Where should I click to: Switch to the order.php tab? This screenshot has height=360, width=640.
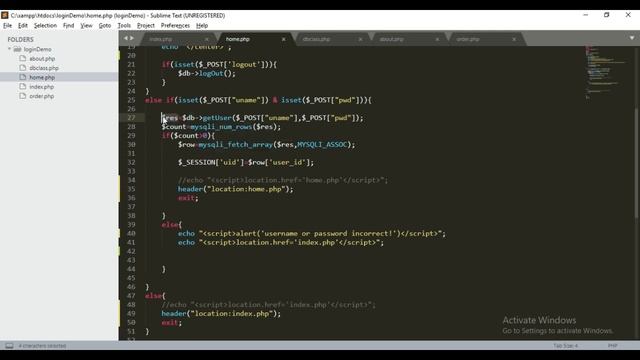(x=468, y=39)
